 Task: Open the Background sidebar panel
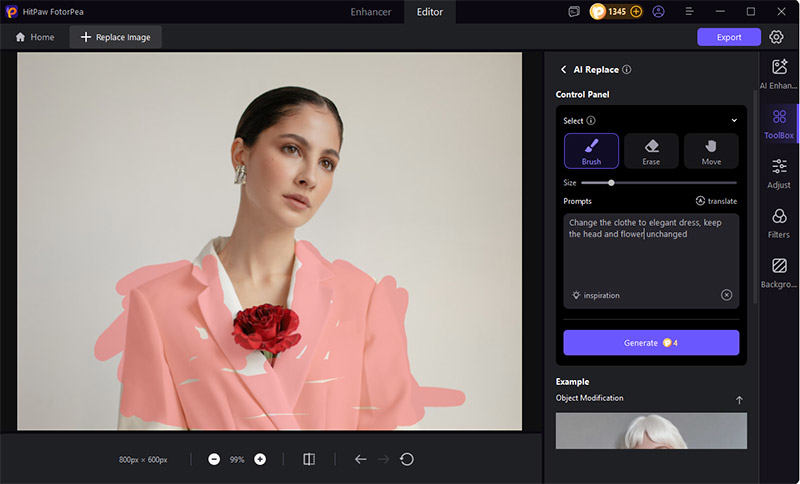778,273
